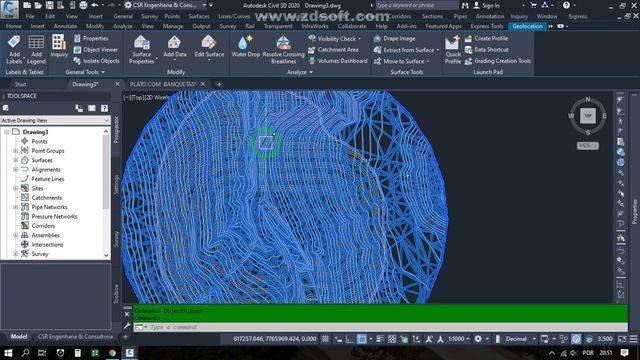Click the wrench customize icon beside command line
The image size is (640, 360).
127,326
